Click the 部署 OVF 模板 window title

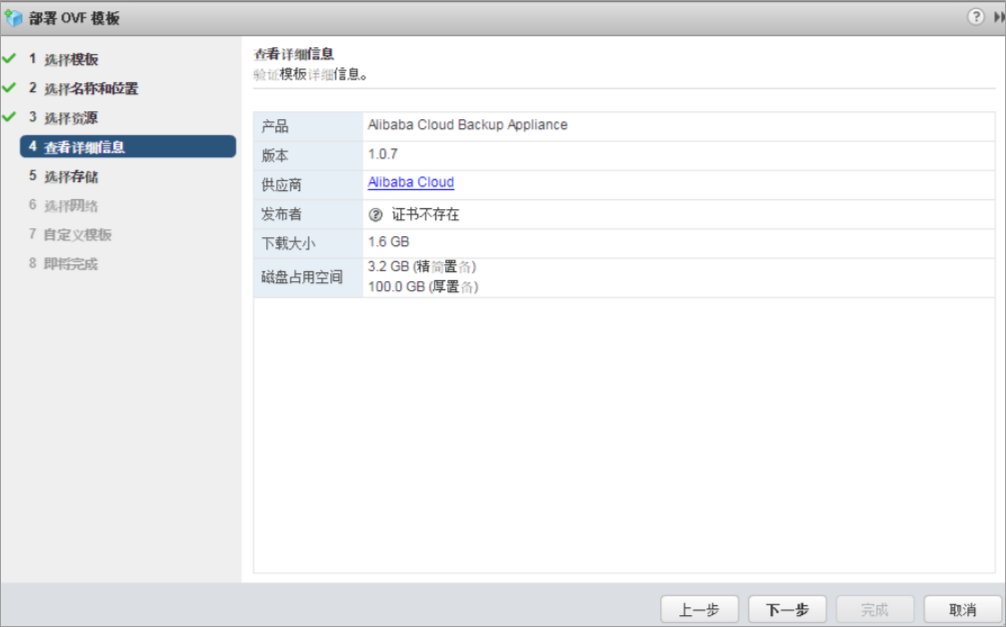(x=74, y=18)
